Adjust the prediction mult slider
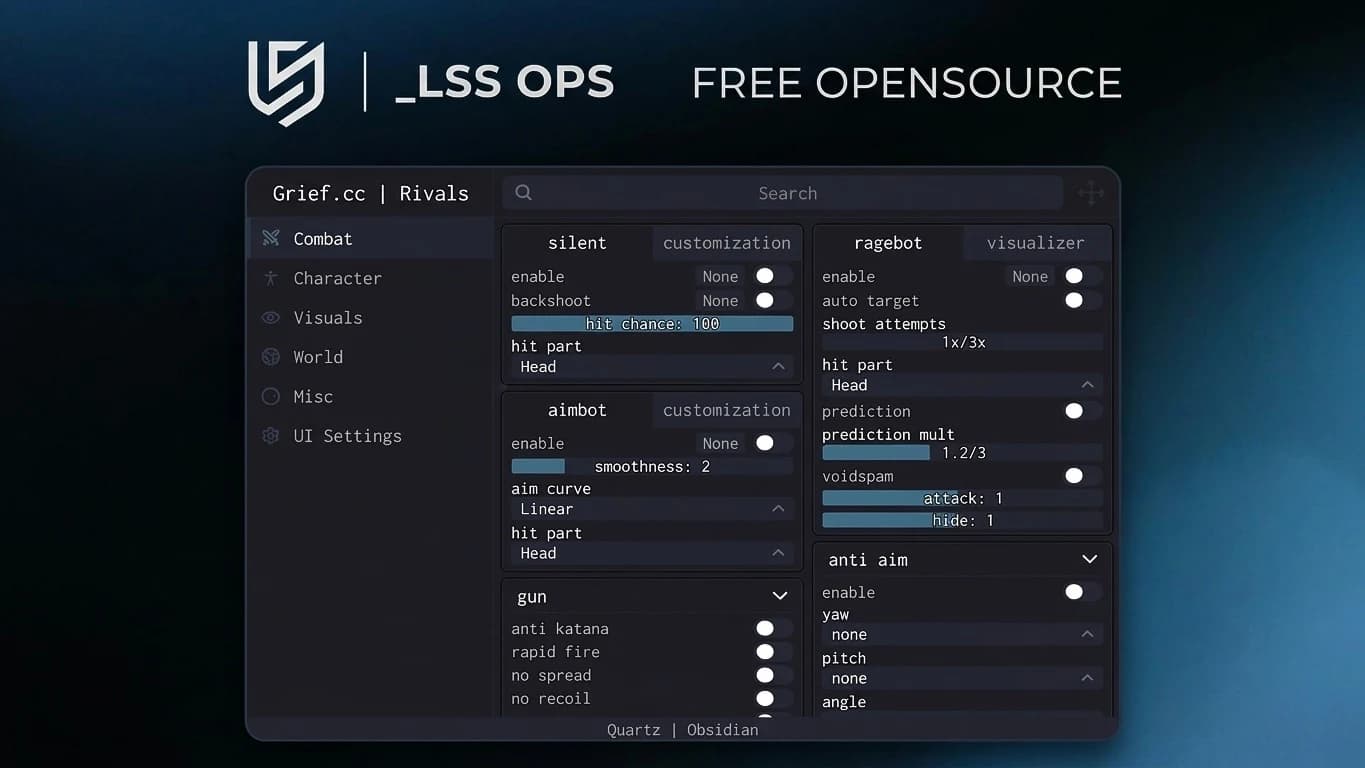Viewport: 1365px width, 768px height. 962,453
